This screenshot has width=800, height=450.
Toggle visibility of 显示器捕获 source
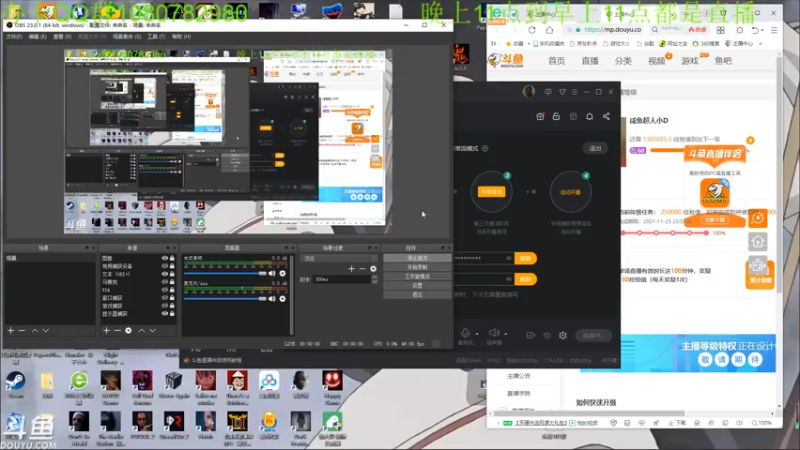point(165,313)
